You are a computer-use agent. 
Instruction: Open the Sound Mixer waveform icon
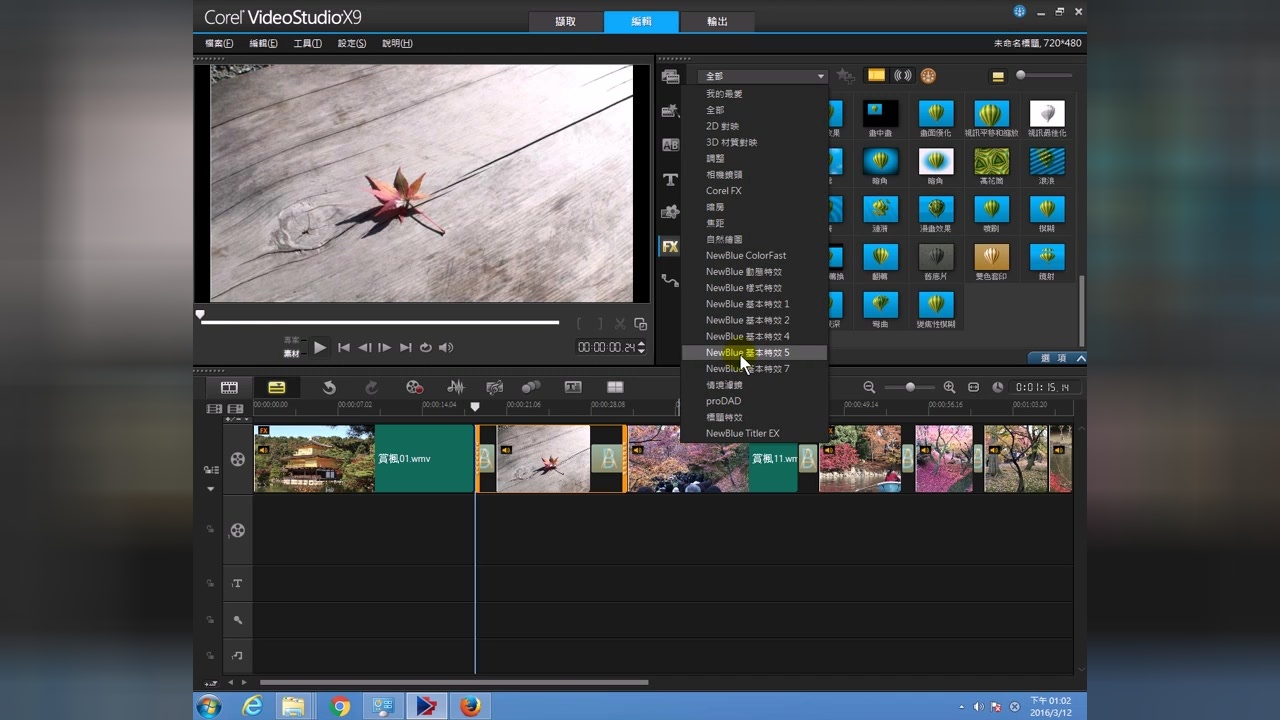(x=455, y=387)
